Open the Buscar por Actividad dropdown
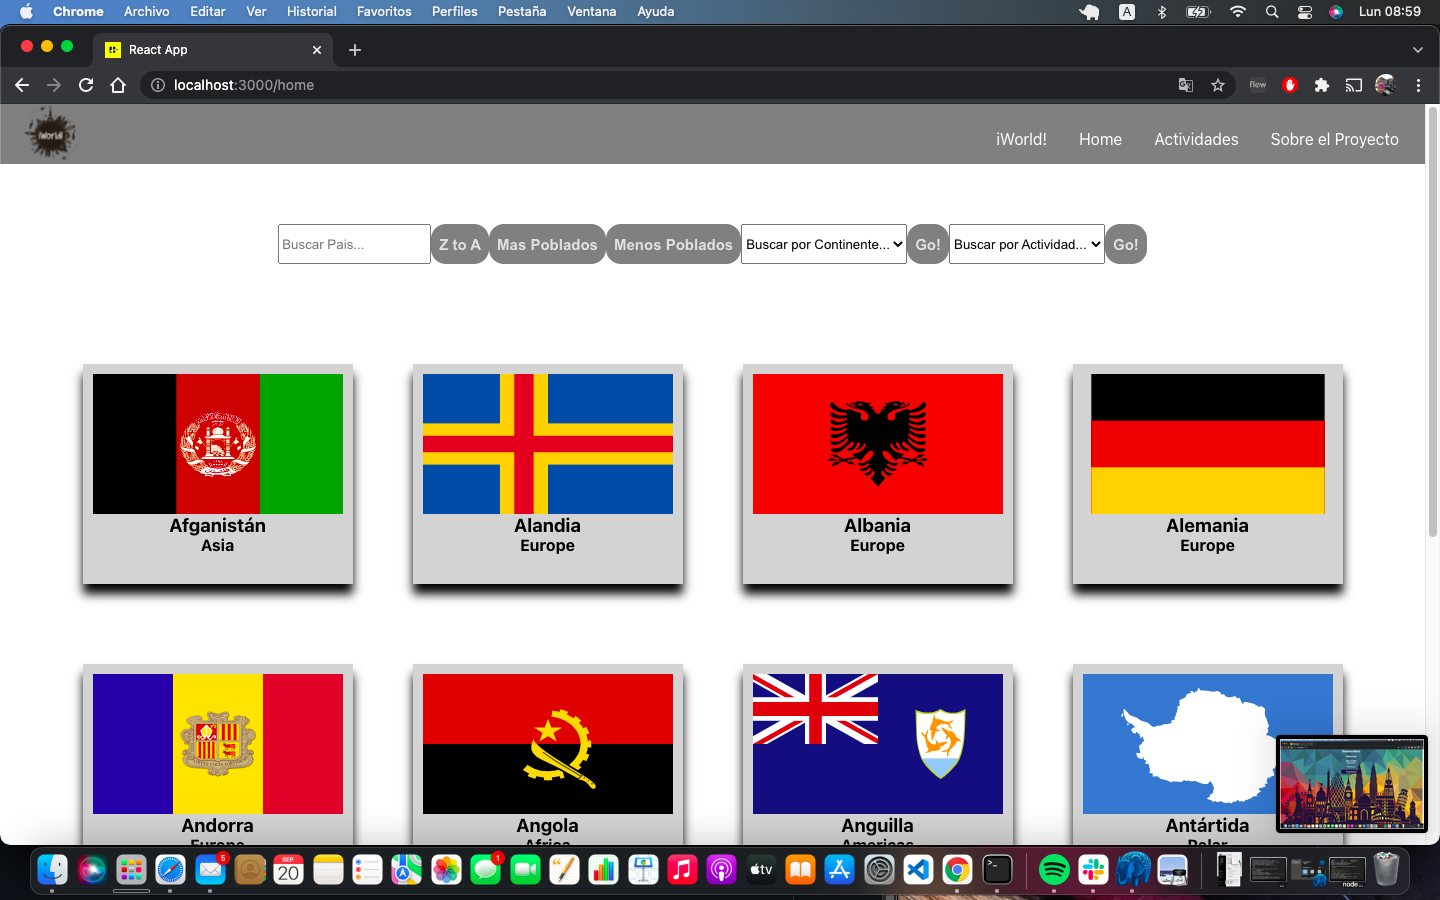 coord(1026,244)
